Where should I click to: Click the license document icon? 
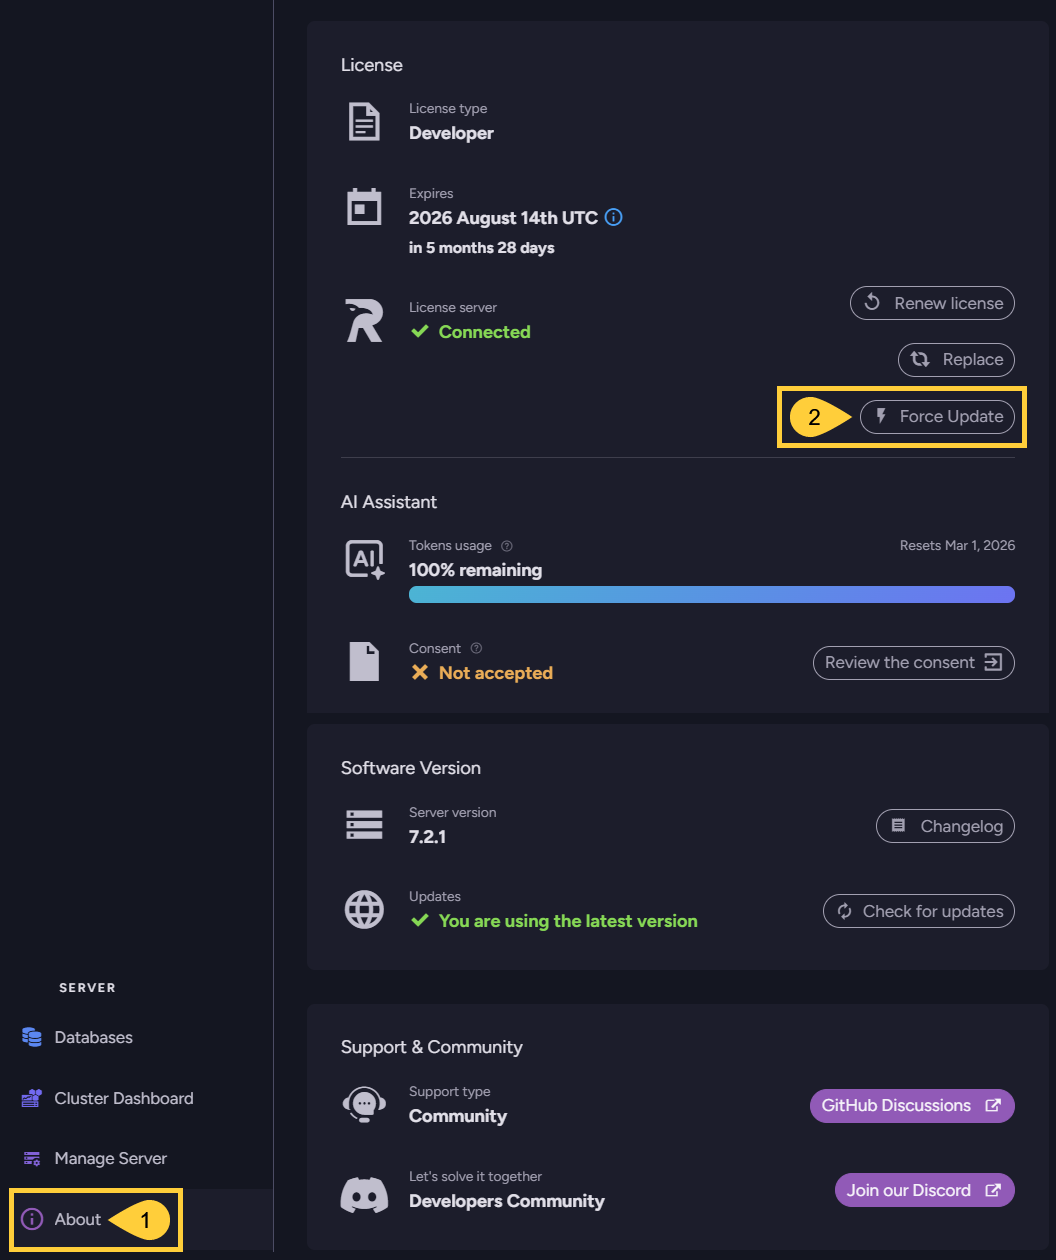point(364,121)
